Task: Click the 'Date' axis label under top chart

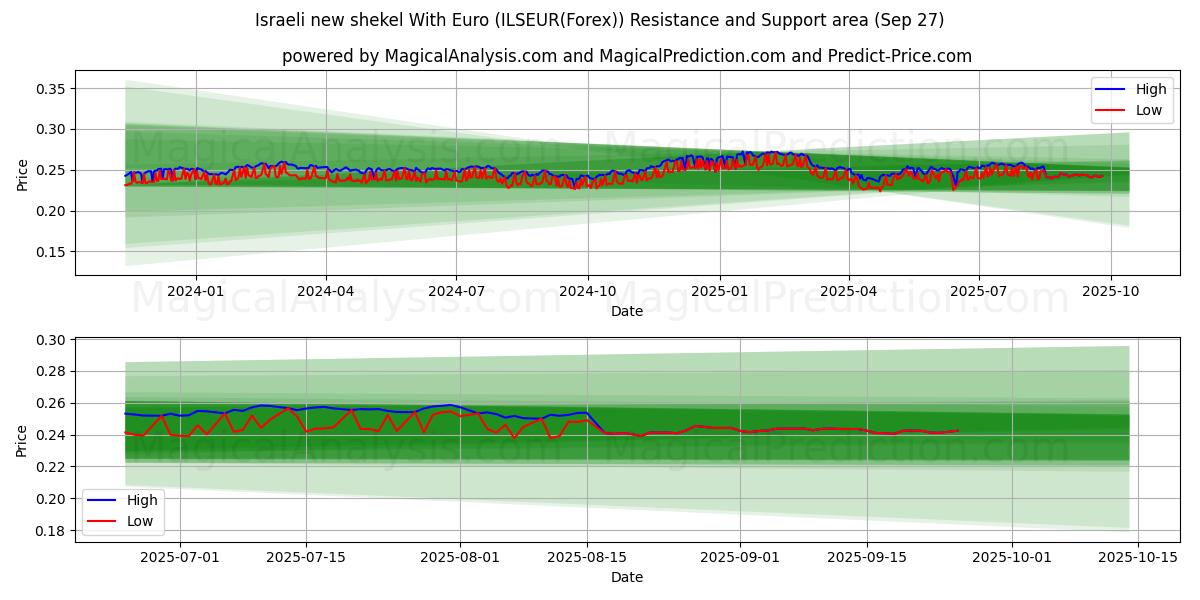Action: pyautogui.click(x=626, y=311)
